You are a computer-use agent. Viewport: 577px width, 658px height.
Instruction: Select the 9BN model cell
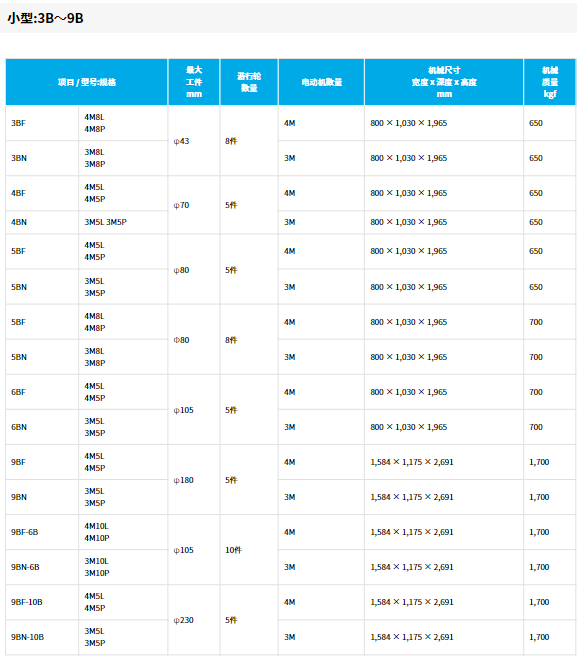[42, 497]
